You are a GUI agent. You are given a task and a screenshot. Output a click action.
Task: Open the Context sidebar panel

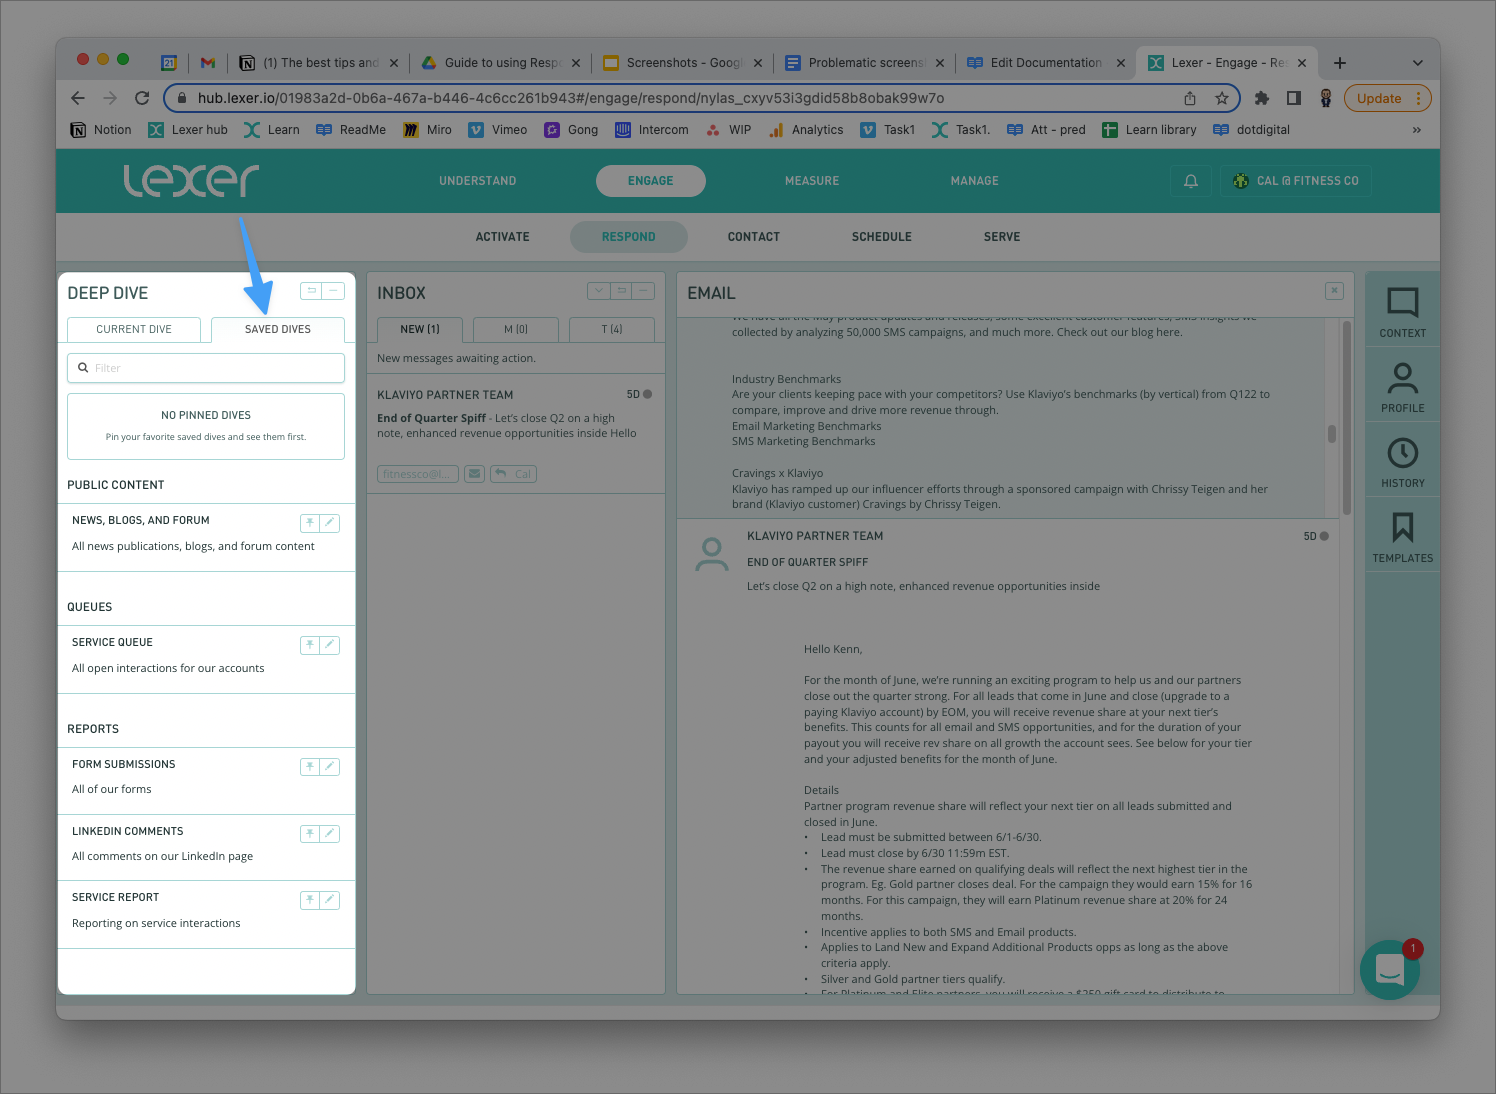(x=1402, y=312)
